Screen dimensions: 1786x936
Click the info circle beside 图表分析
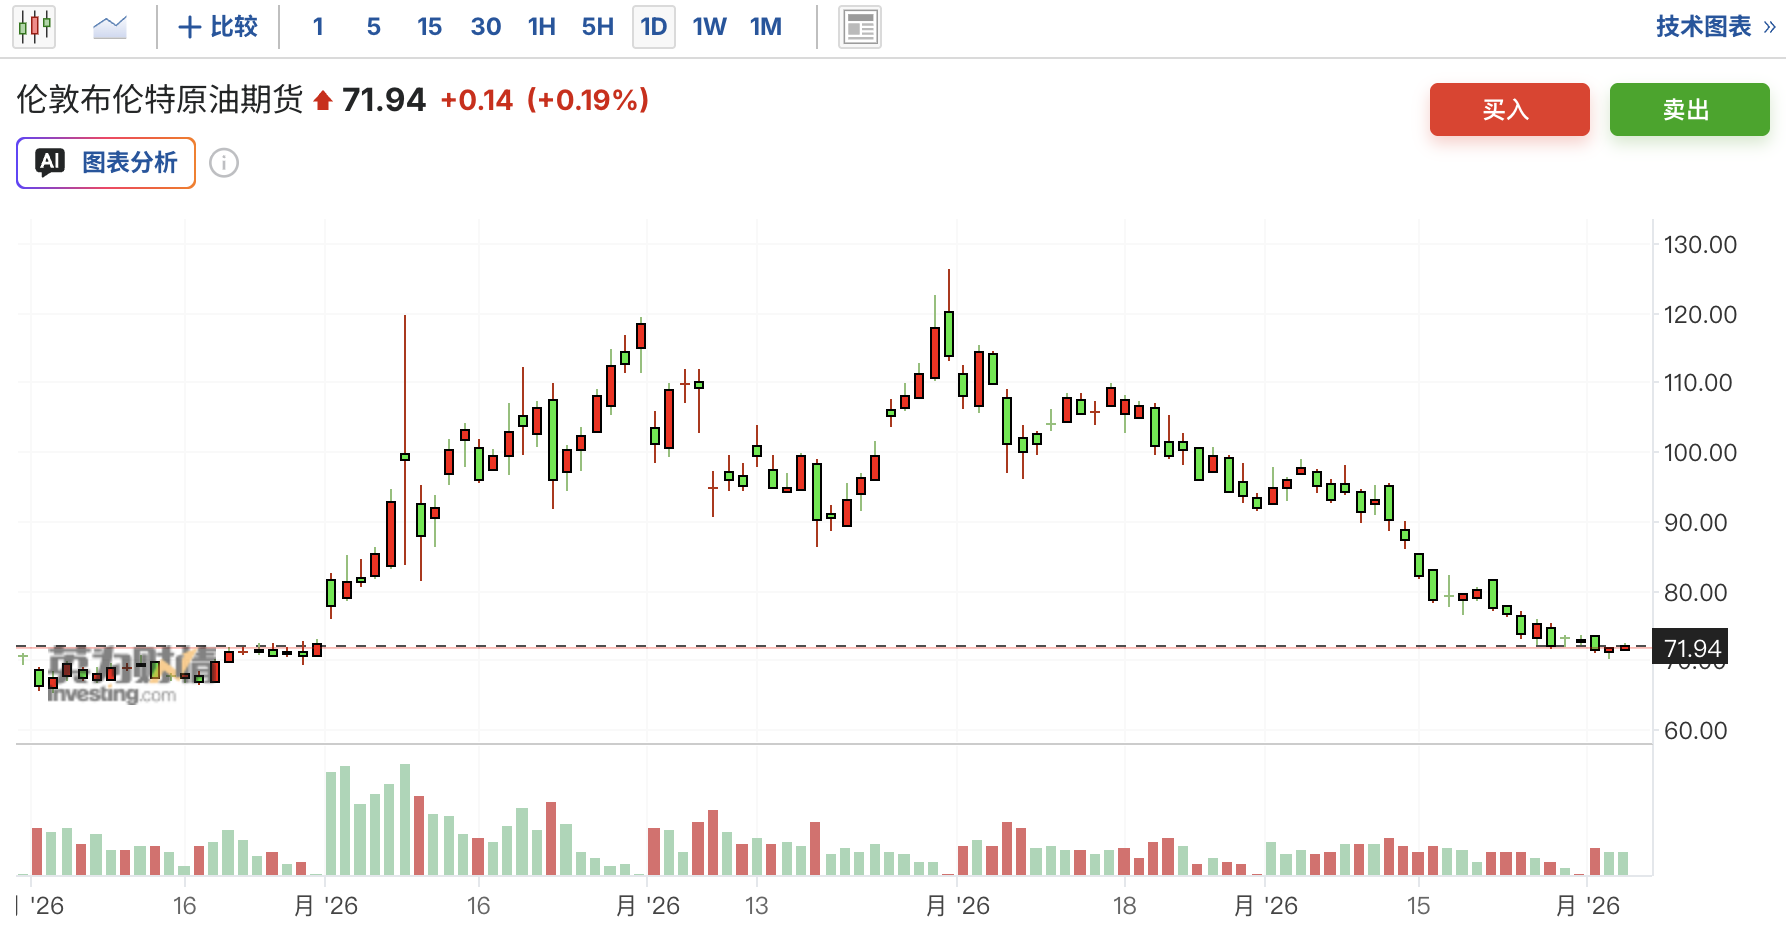click(224, 163)
